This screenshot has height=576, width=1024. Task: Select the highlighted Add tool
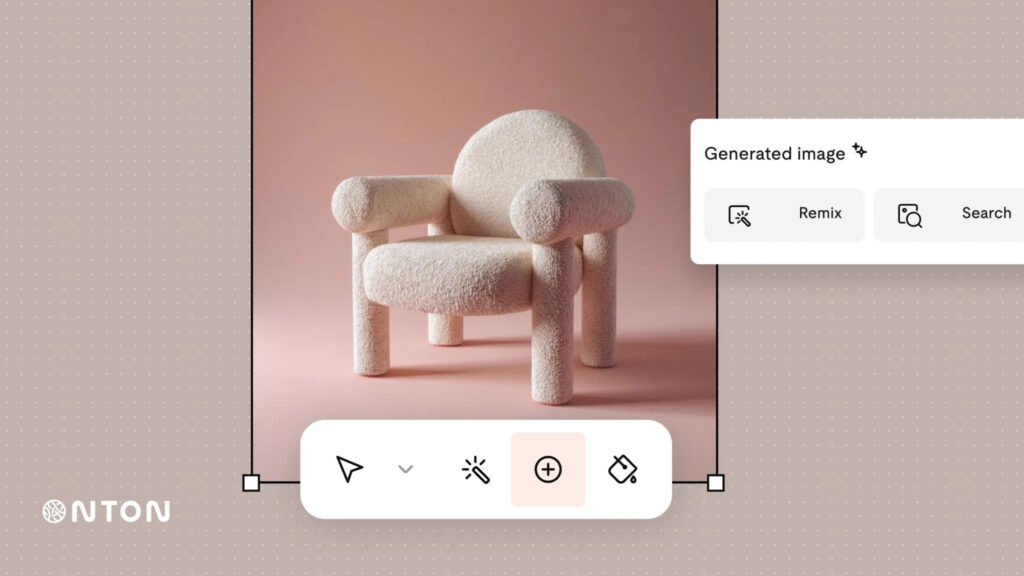click(x=548, y=468)
